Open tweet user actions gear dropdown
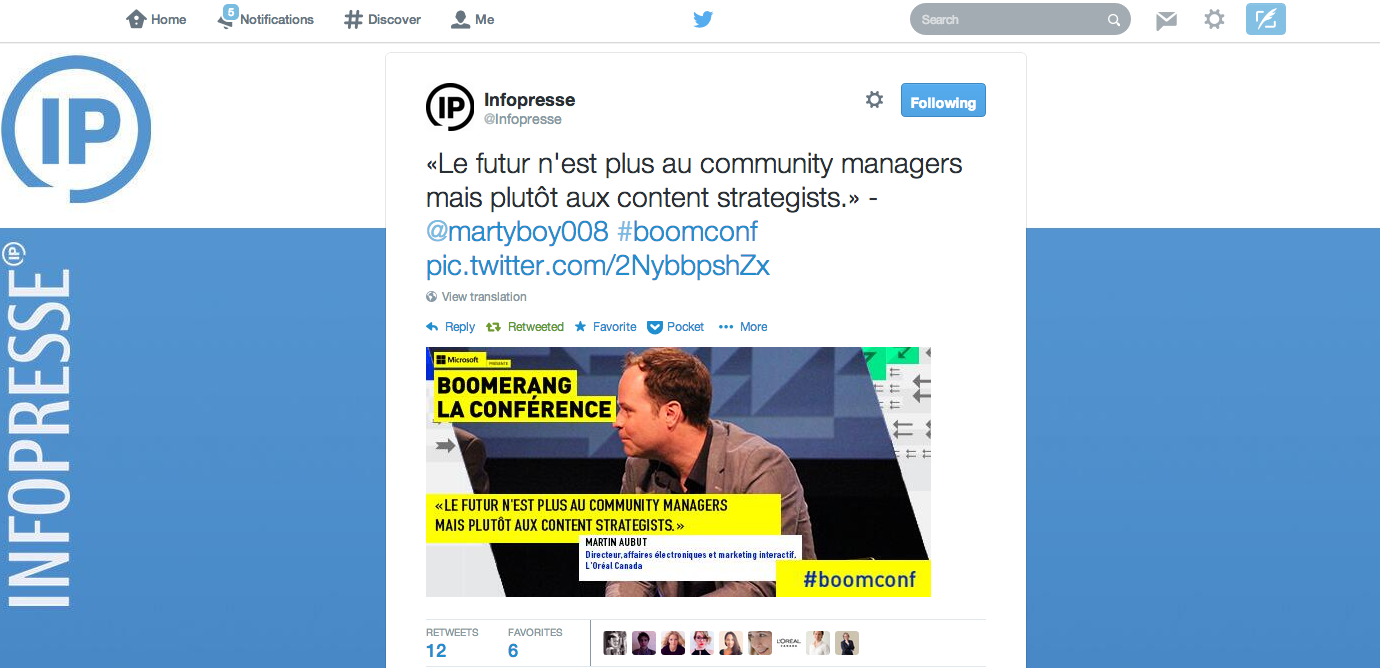 tap(874, 100)
